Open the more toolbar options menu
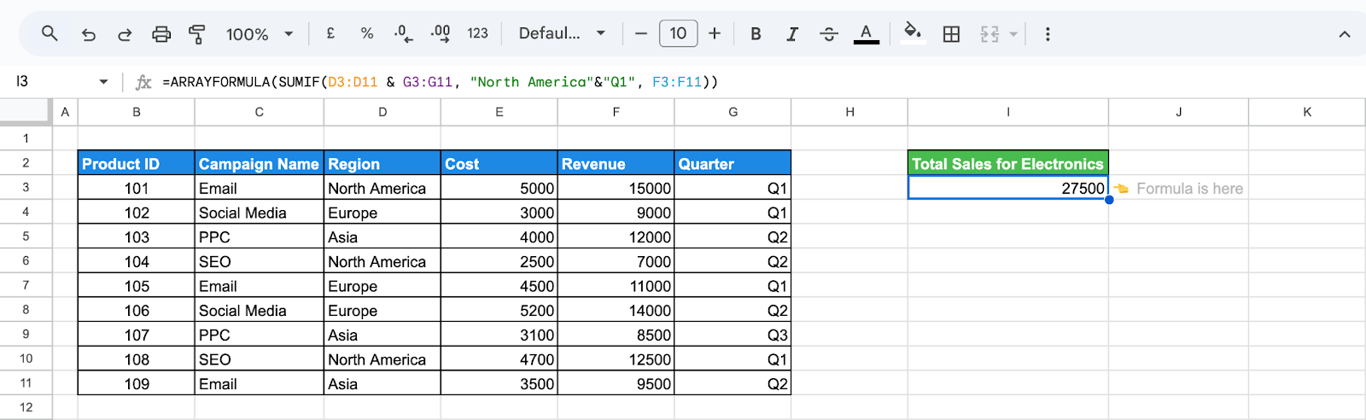Image resolution: width=1366 pixels, height=420 pixels. [1047, 34]
